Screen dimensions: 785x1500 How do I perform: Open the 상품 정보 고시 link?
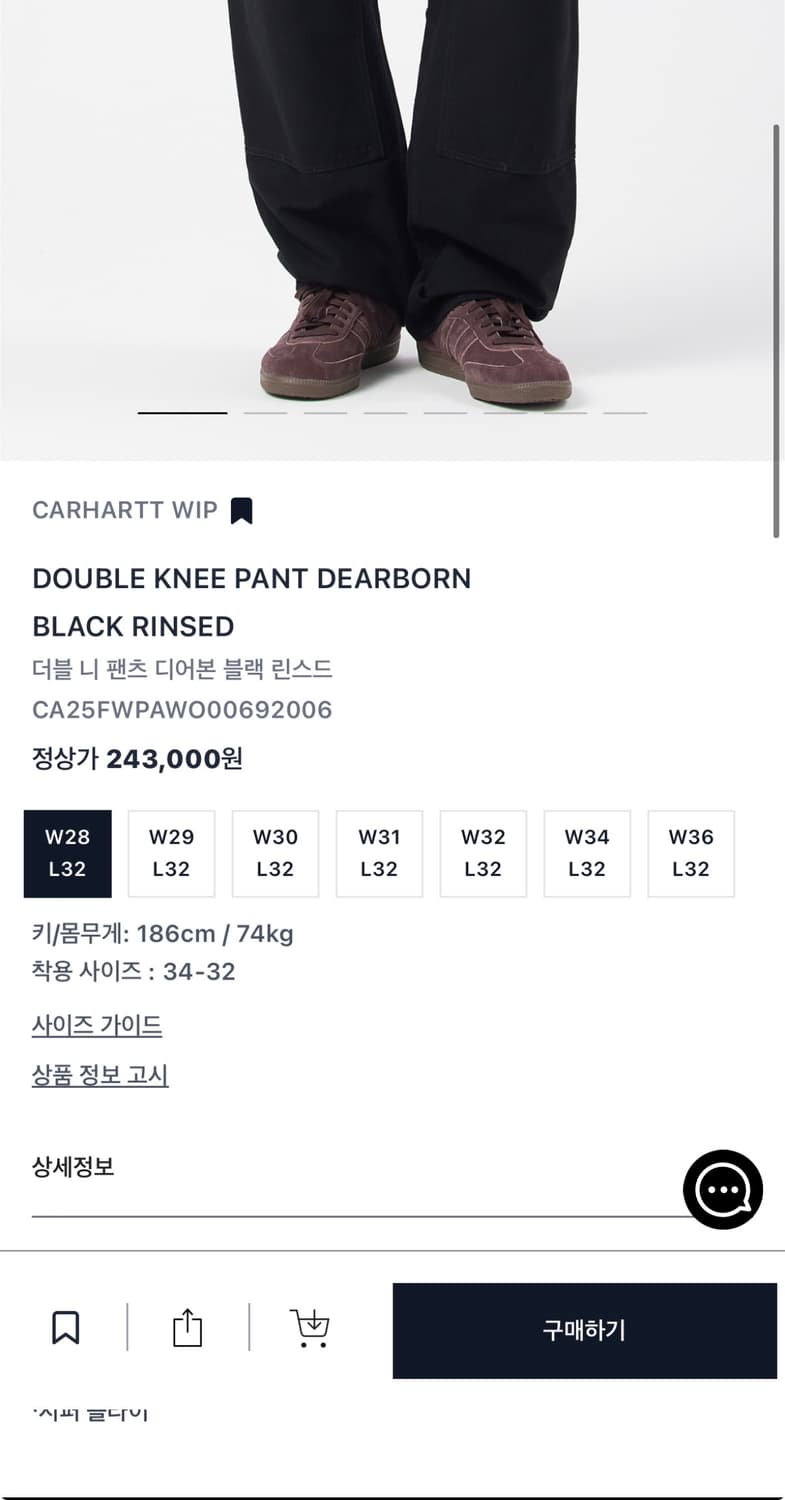(x=100, y=1076)
